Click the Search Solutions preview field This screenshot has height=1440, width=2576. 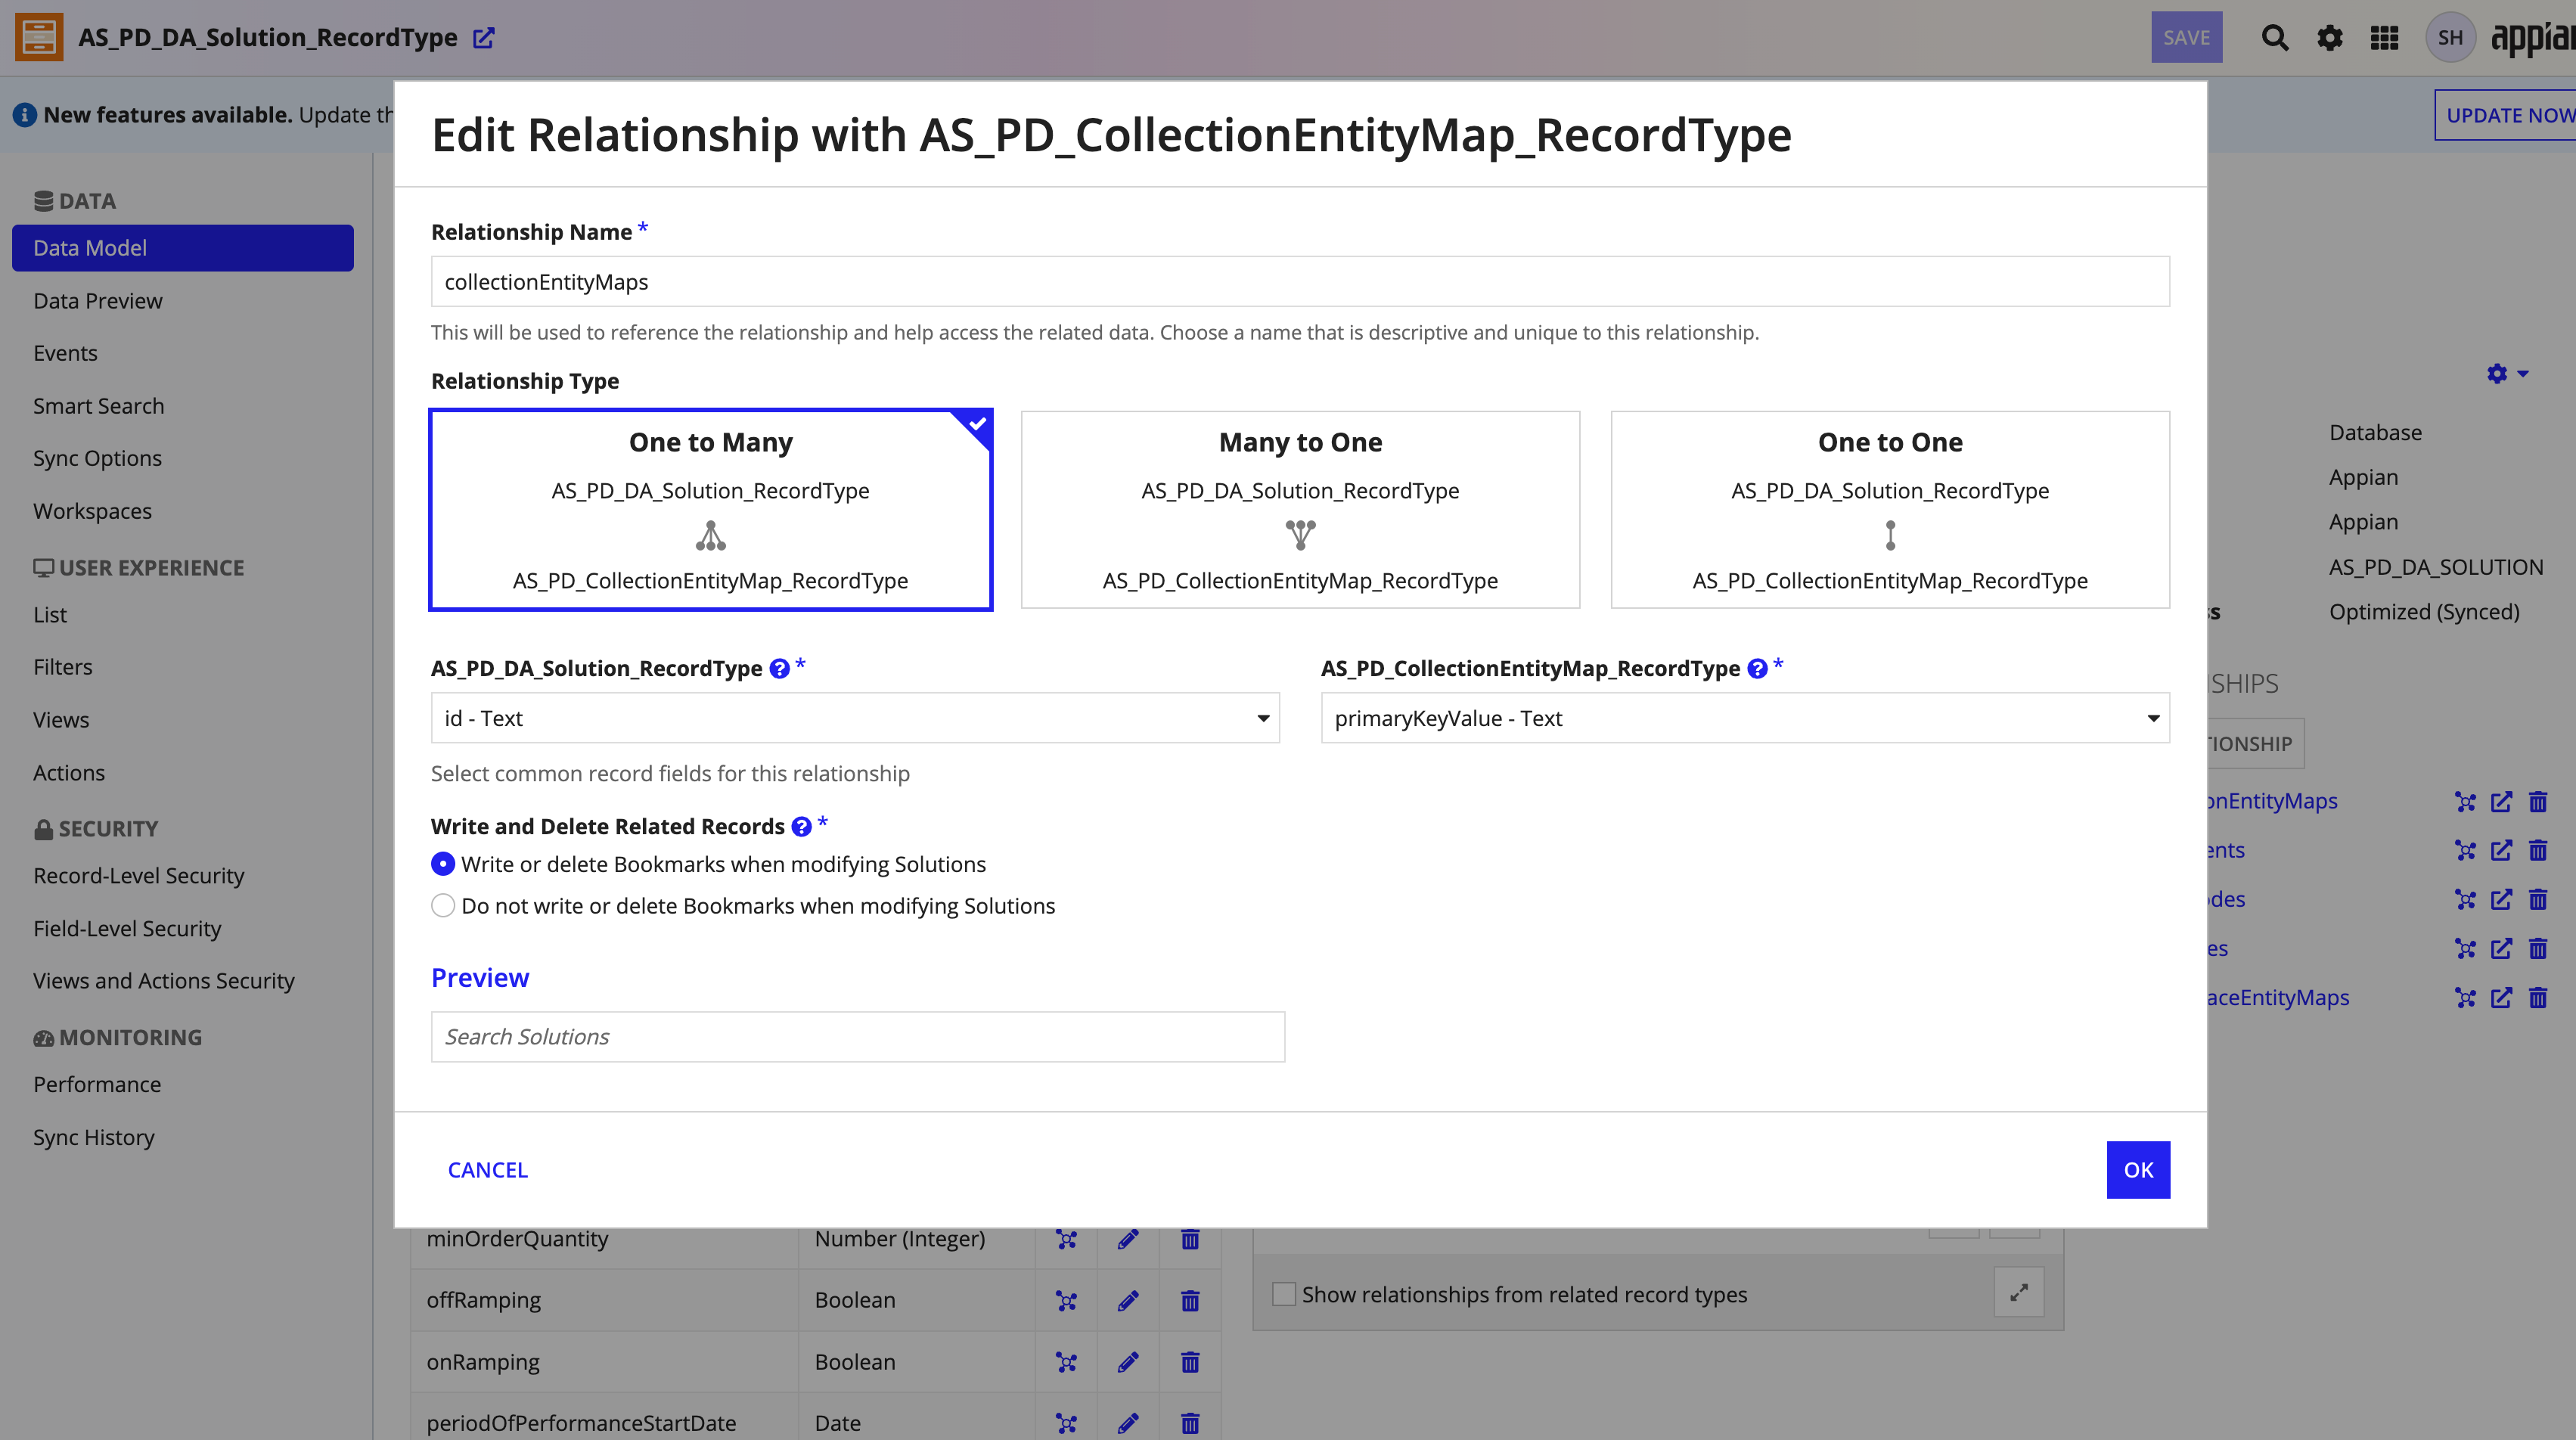point(857,1037)
